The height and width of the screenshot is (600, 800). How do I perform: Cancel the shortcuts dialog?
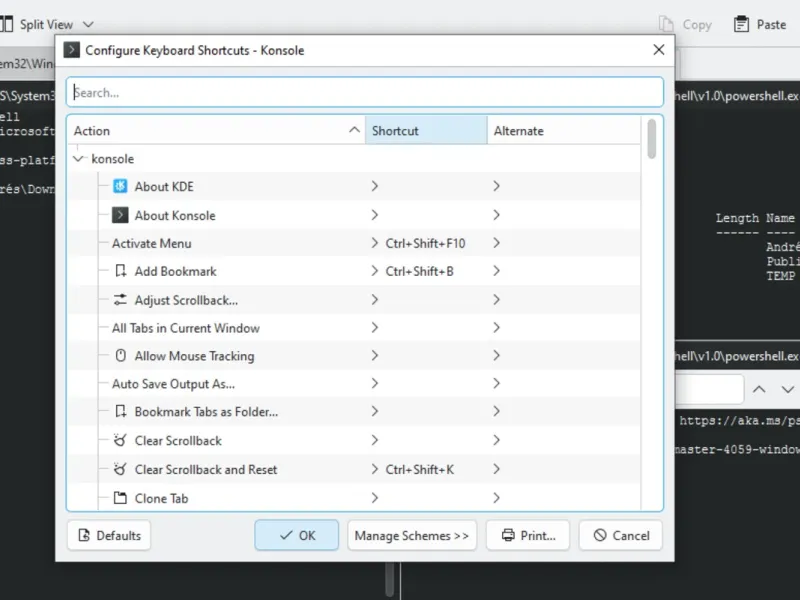pos(620,535)
